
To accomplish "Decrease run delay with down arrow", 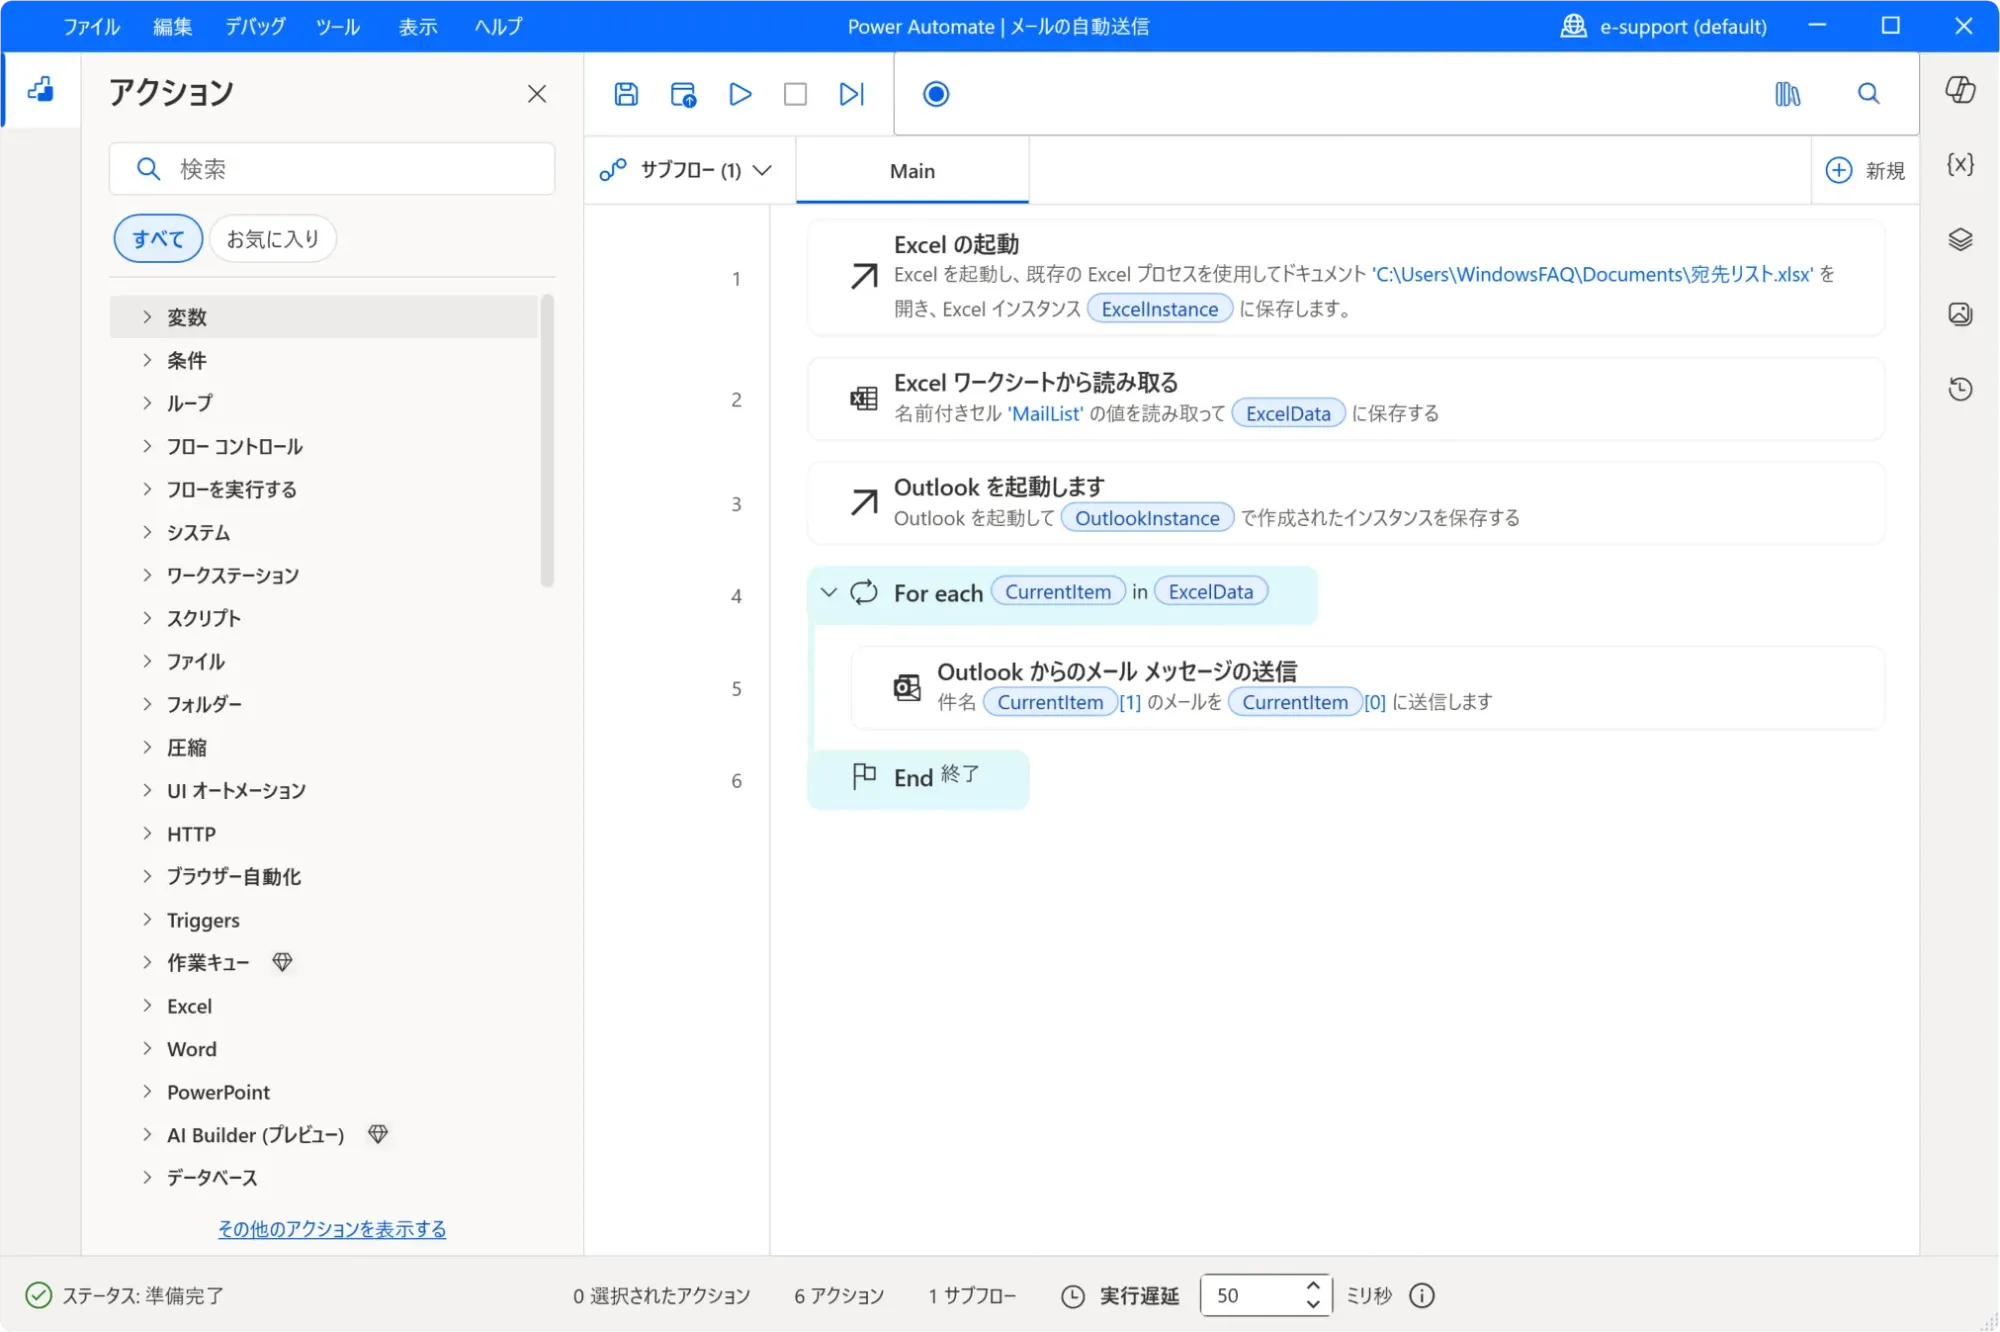I will tap(1313, 1305).
